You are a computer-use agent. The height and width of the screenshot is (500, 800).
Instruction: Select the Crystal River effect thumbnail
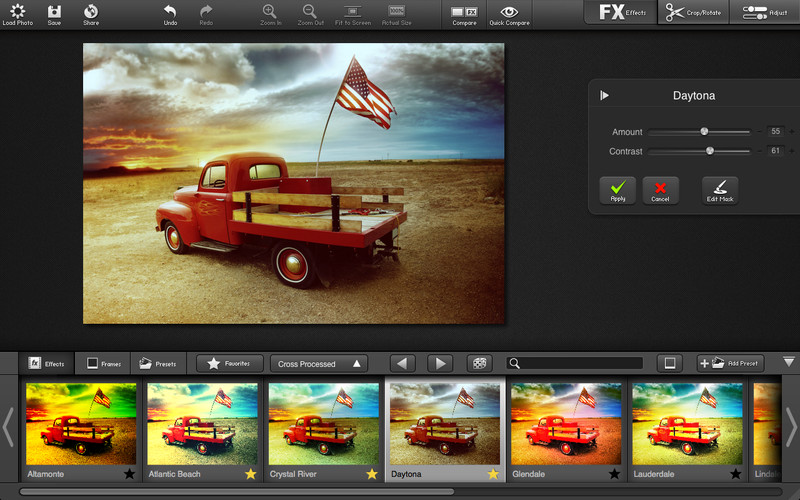[323, 422]
